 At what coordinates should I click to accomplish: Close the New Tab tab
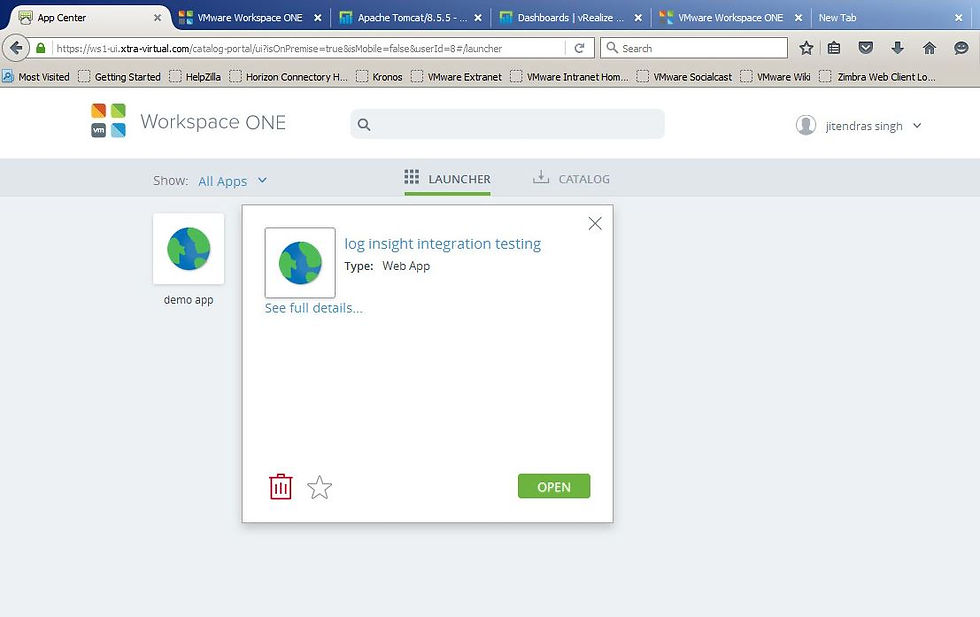coord(959,18)
